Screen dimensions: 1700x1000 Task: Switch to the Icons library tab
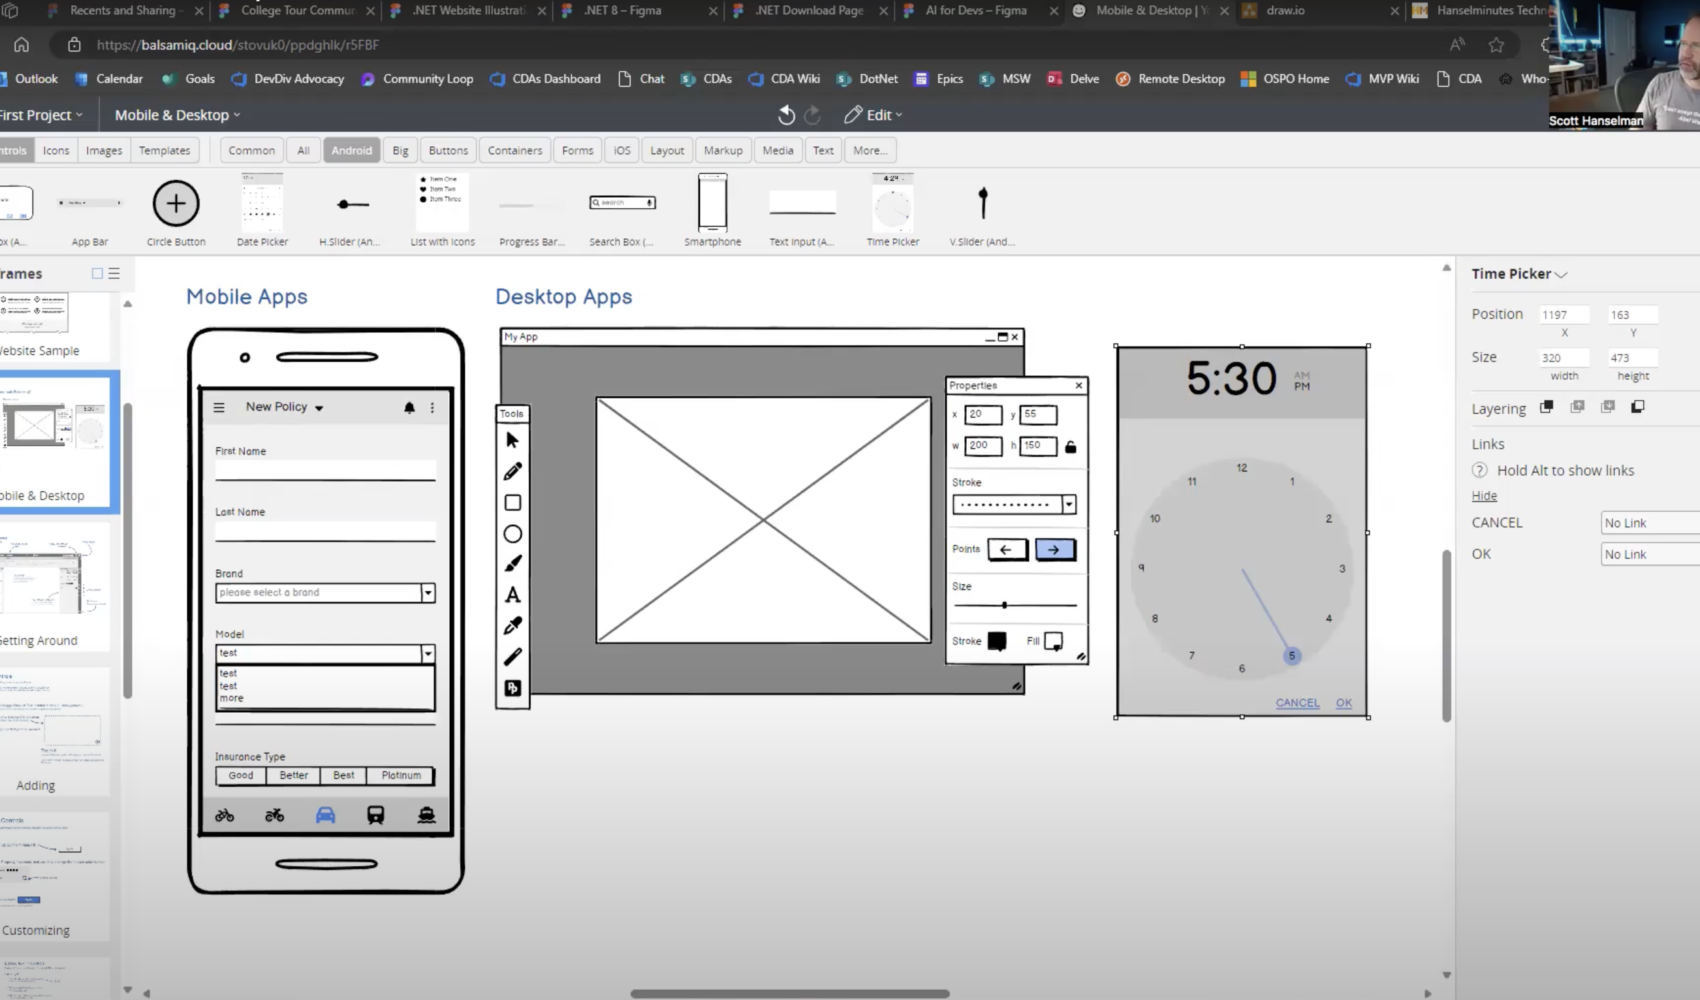pos(56,150)
